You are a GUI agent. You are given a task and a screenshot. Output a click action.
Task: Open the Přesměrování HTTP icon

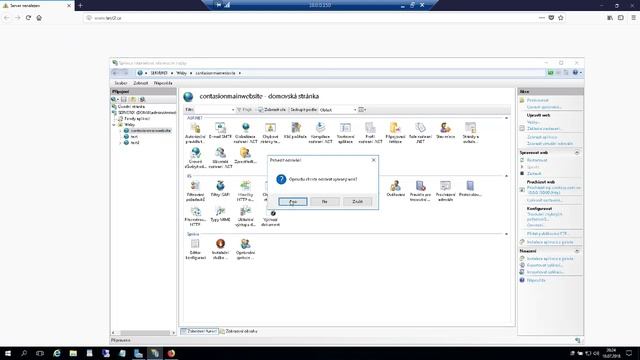196,216
